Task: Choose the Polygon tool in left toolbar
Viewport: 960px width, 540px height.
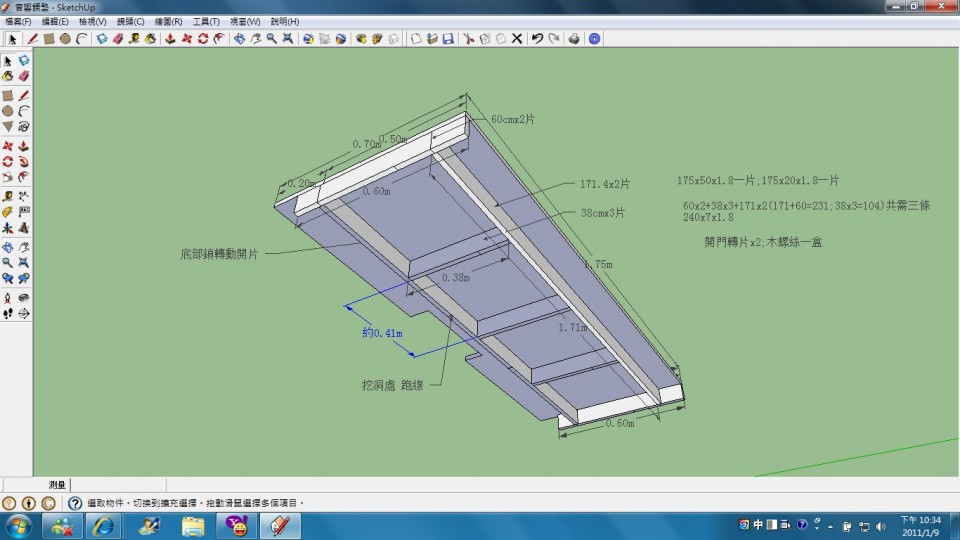Action: [8, 127]
